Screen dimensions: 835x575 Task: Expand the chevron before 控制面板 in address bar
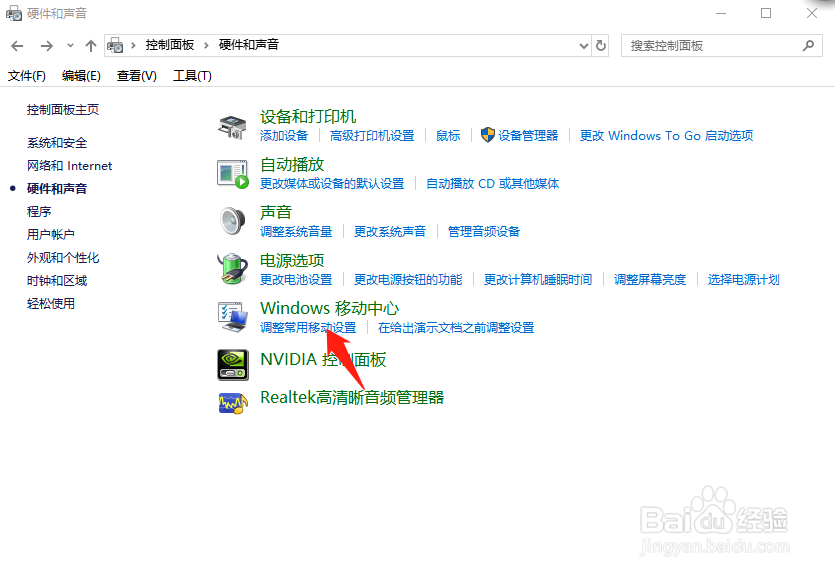tap(133, 45)
